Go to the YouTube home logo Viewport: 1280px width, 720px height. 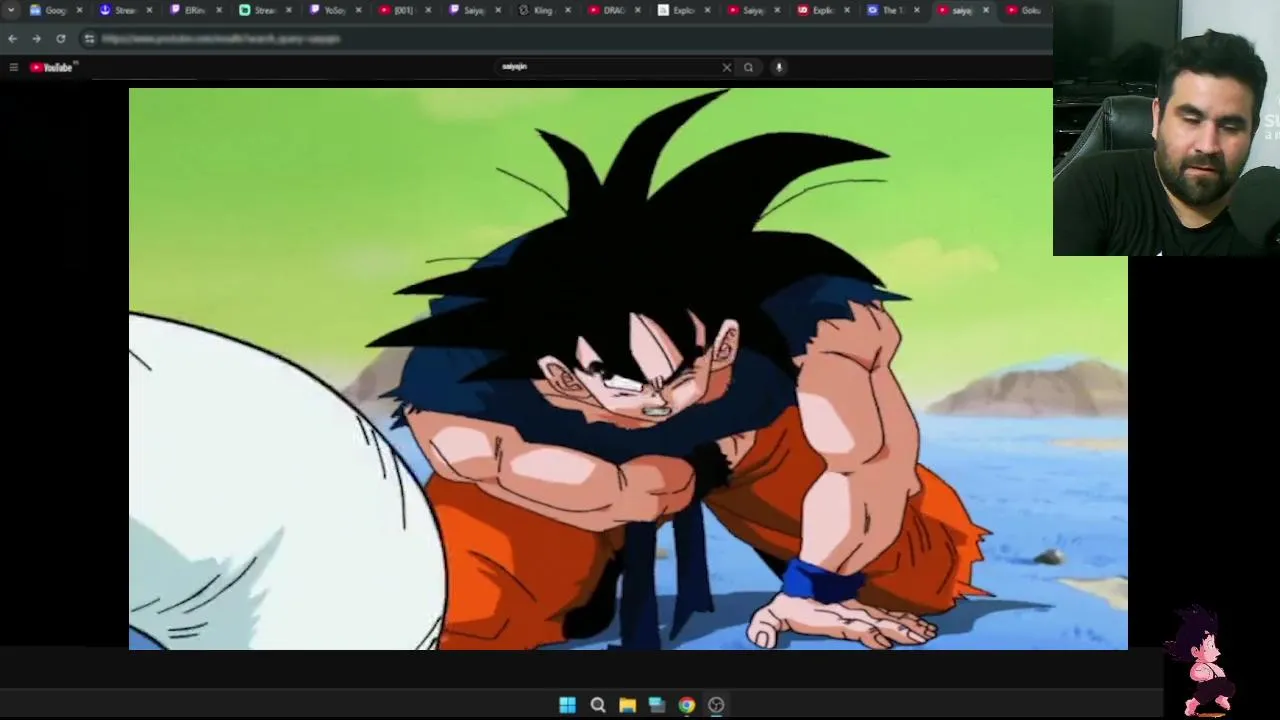[51, 67]
